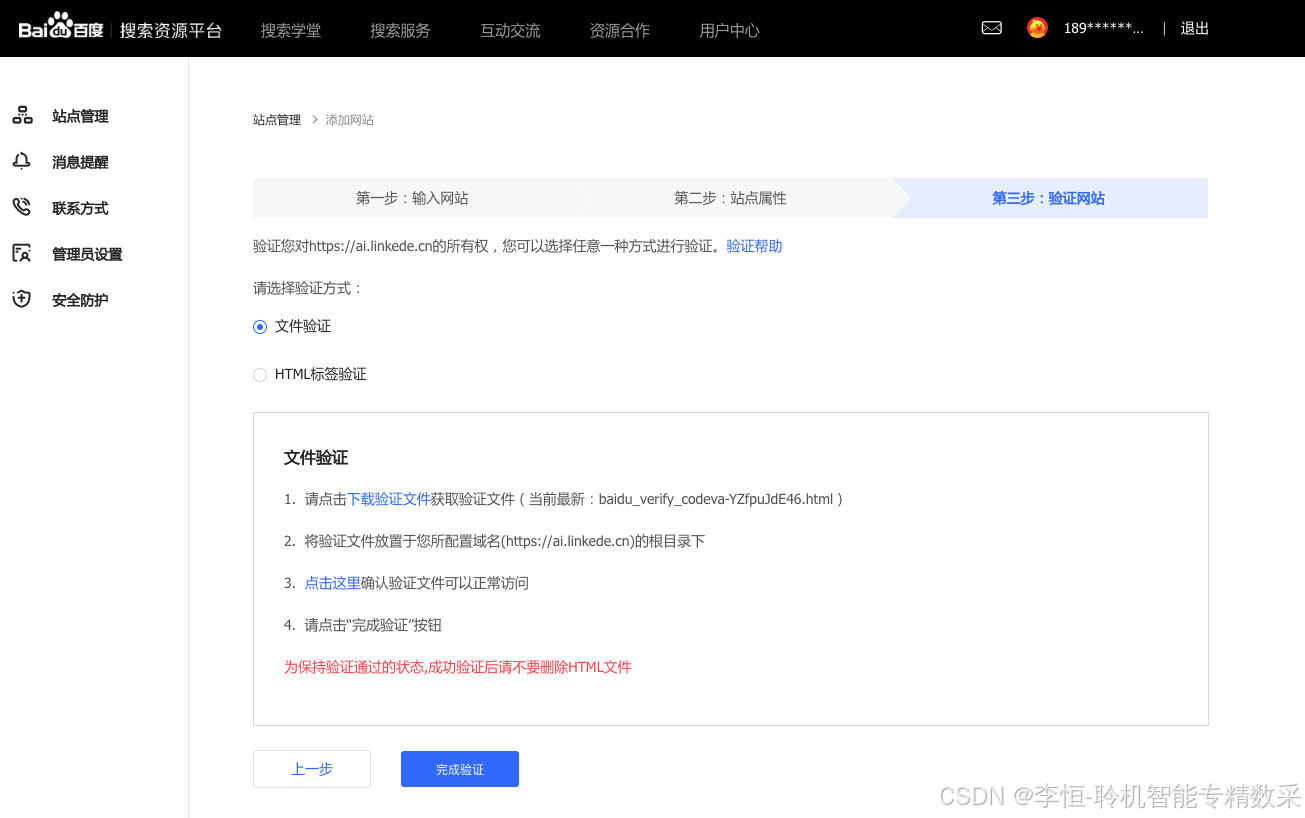Click the 添加网站 breadcrumb text

click(350, 120)
